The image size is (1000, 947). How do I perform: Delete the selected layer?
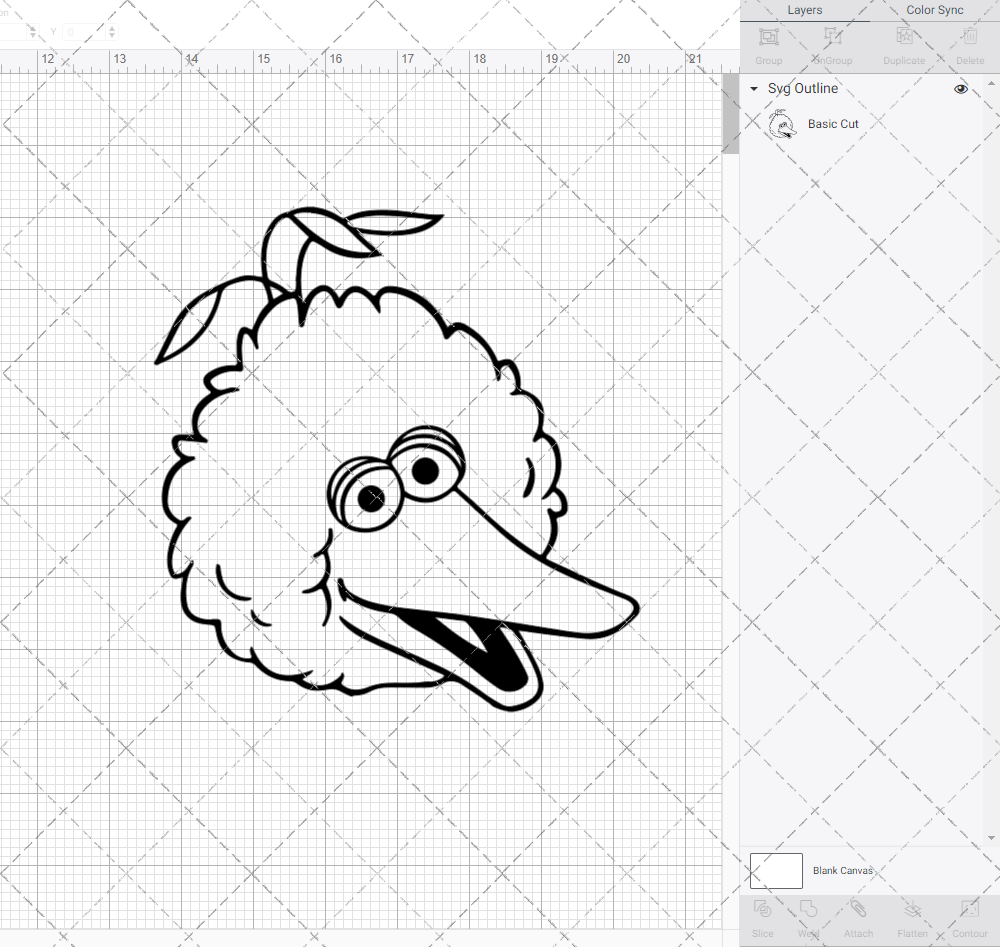coord(969,44)
